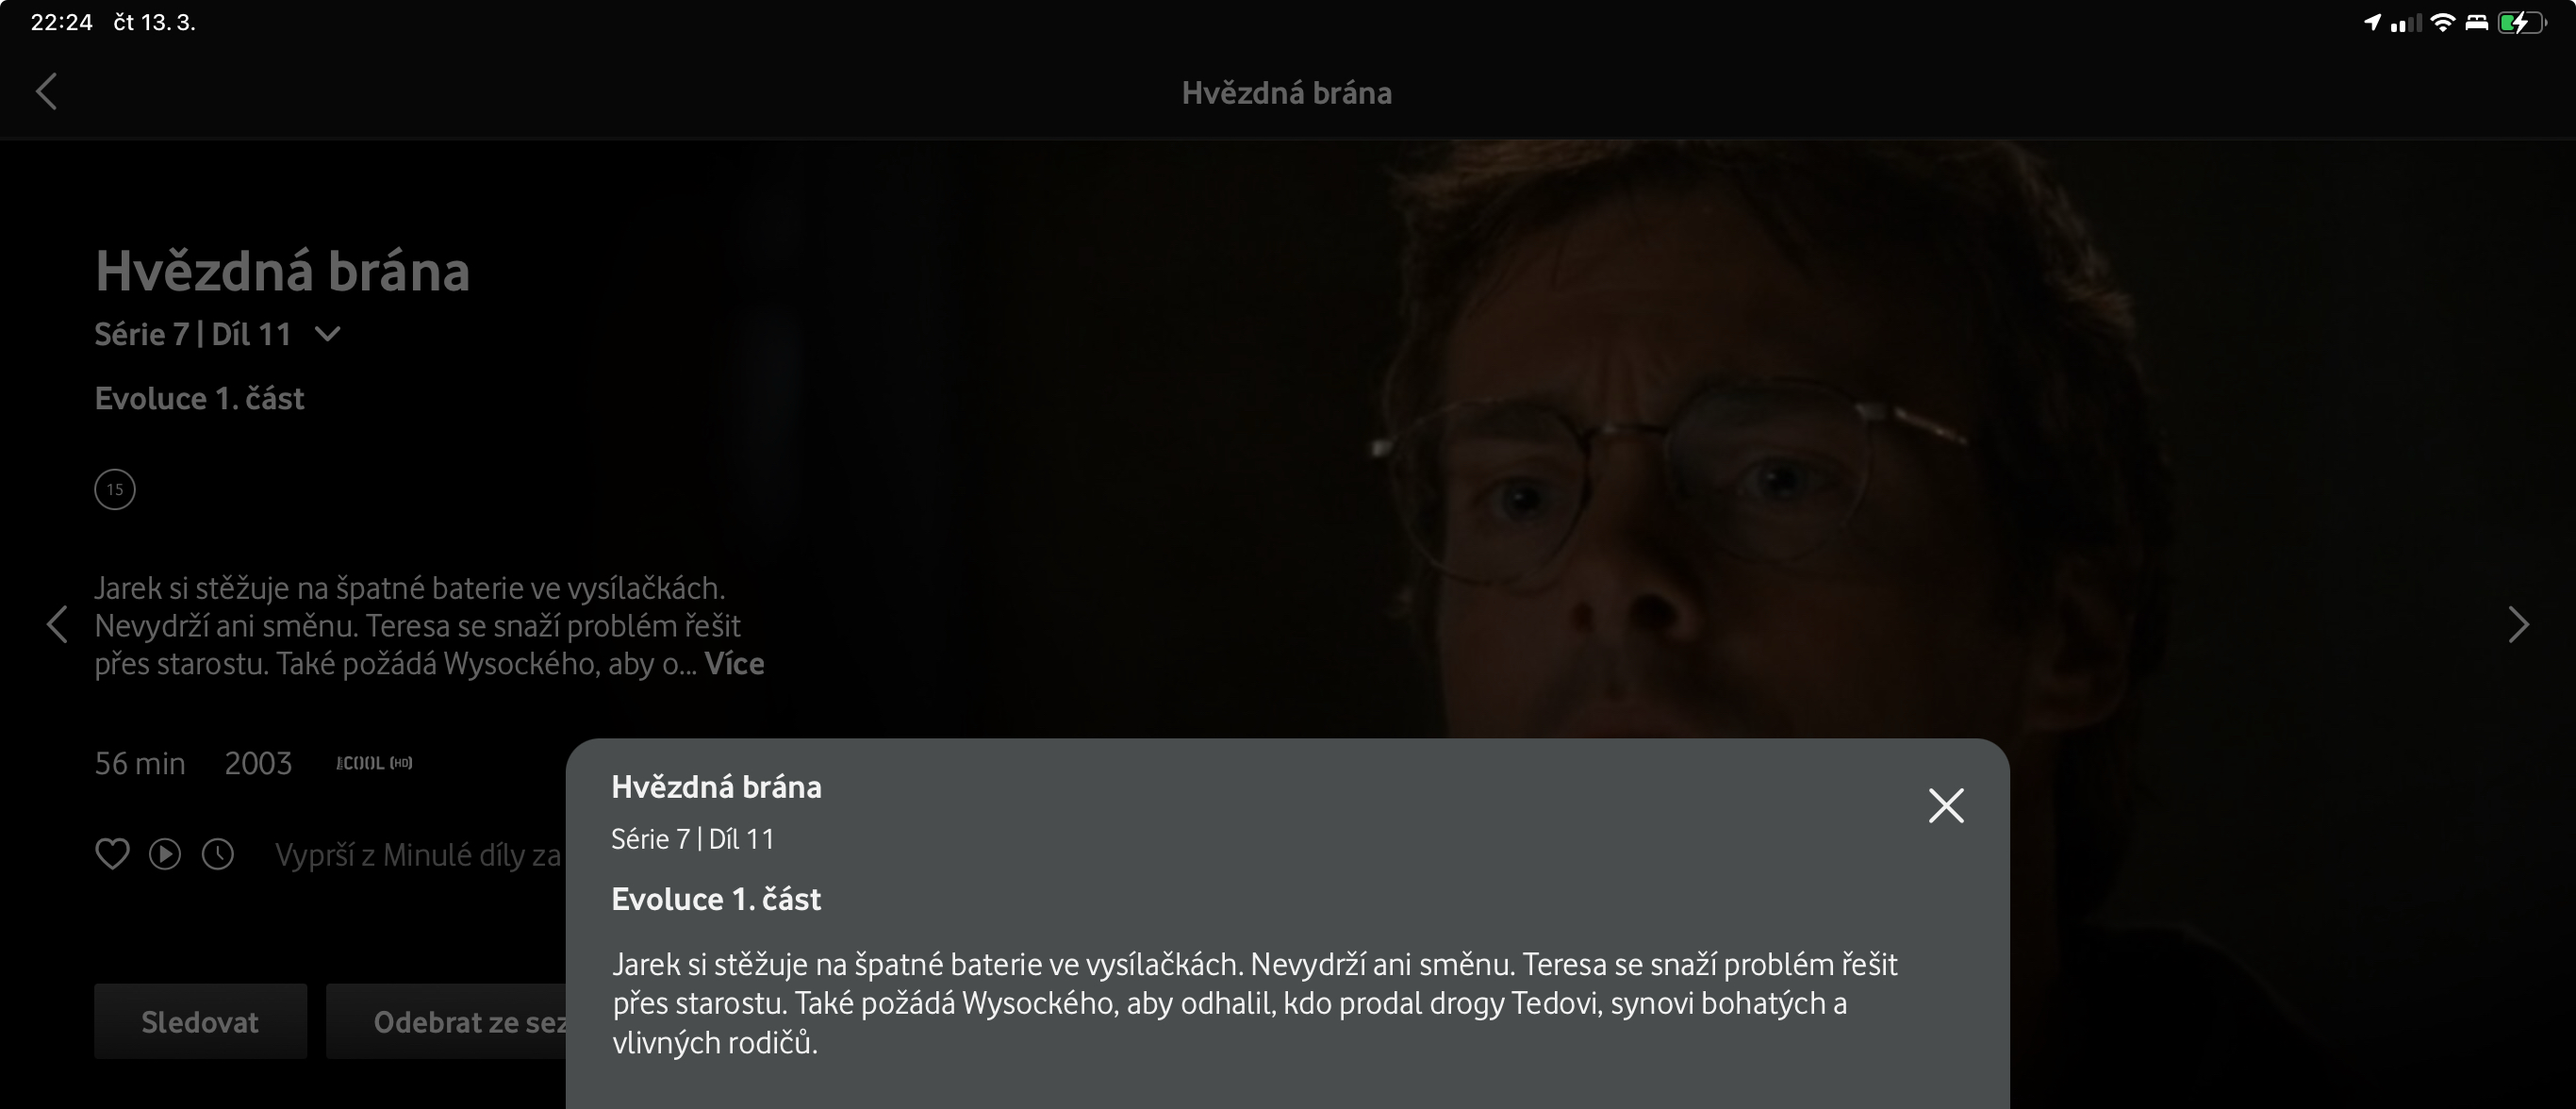Tap the Wi-Fi status icon
Viewport: 2576px width, 1109px height.
(x=2442, y=22)
